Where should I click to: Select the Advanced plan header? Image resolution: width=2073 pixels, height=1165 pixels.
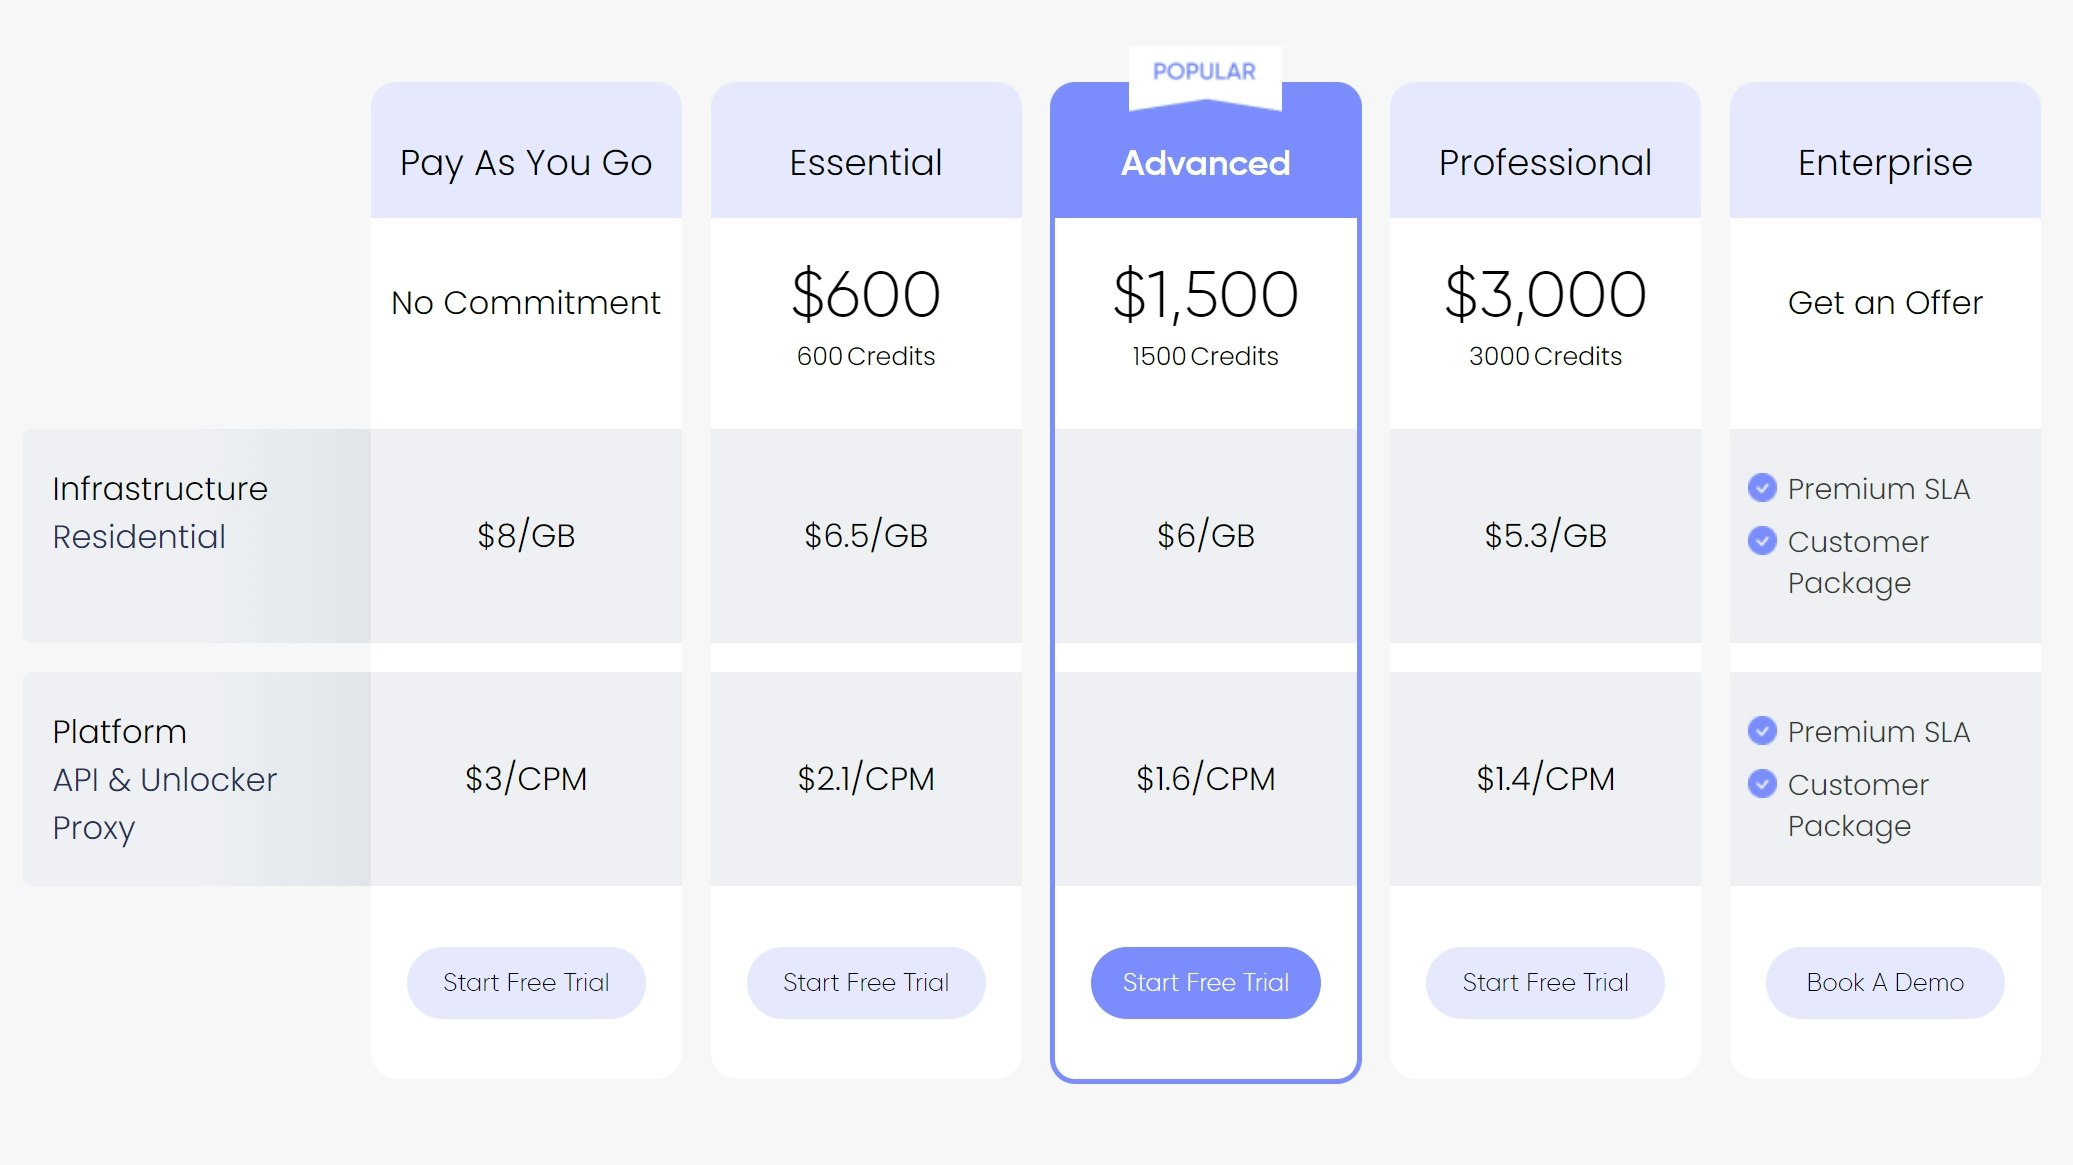click(x=1205, y=162)
